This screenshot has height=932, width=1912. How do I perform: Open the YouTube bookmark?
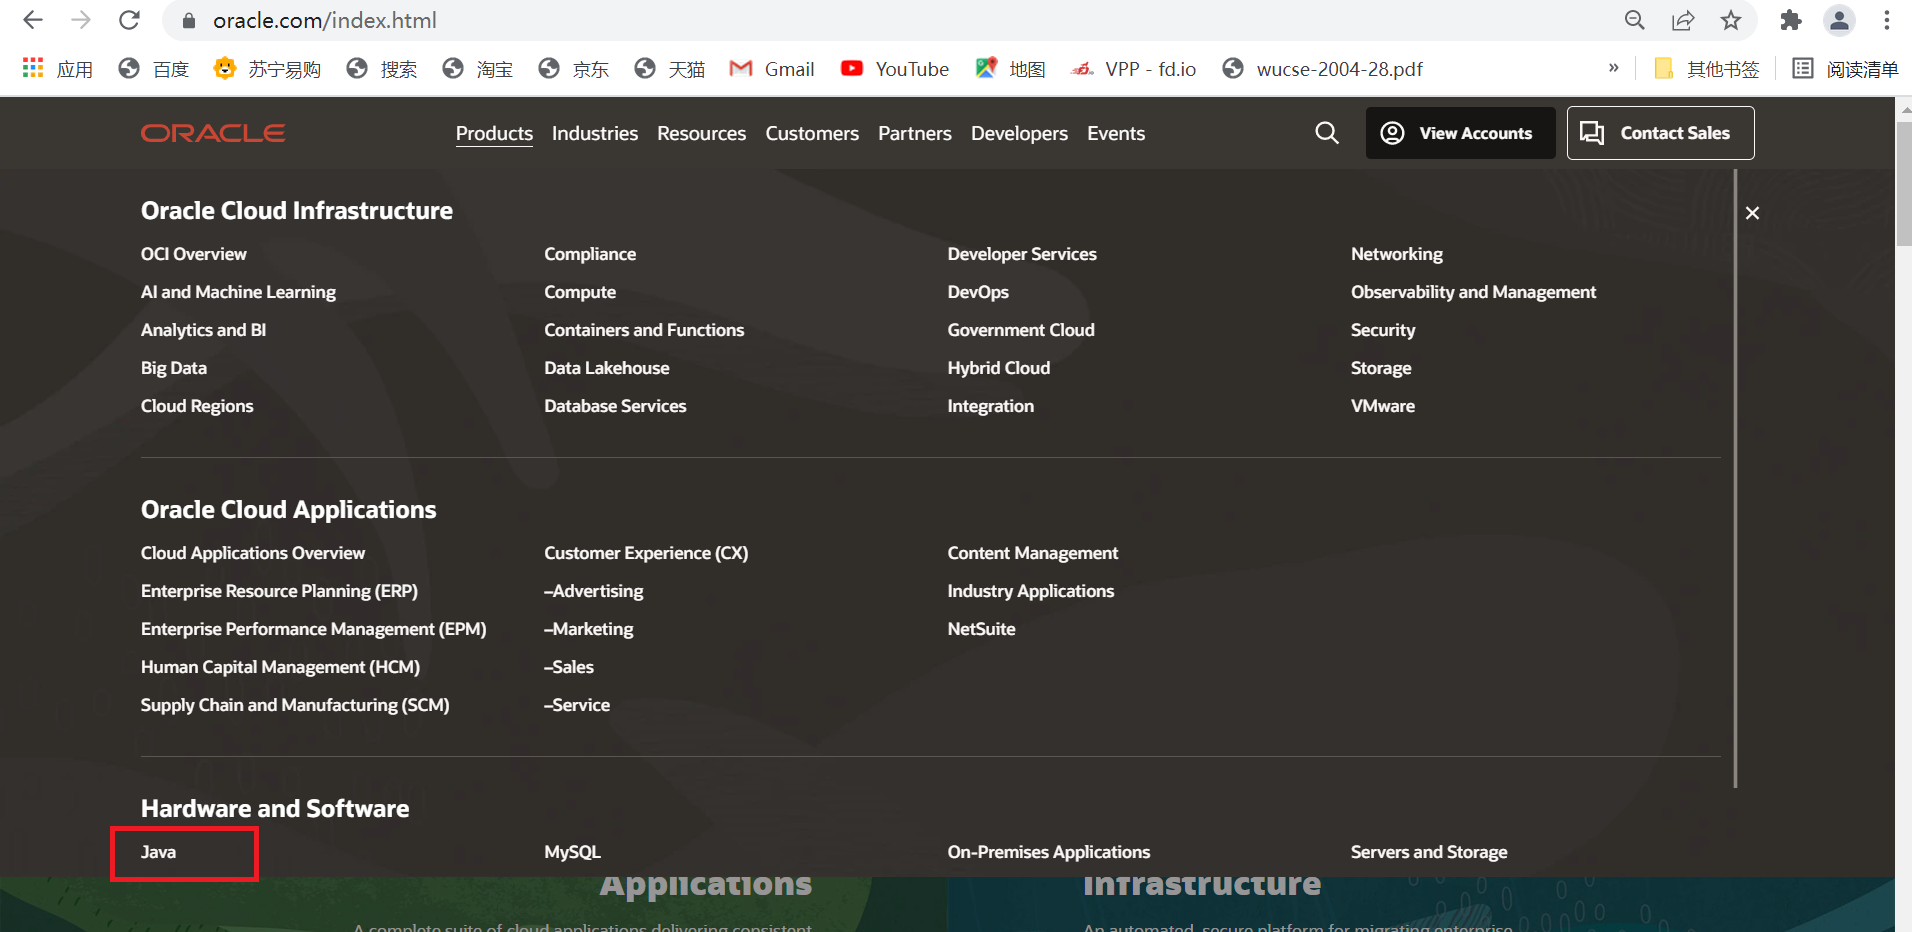895,69
